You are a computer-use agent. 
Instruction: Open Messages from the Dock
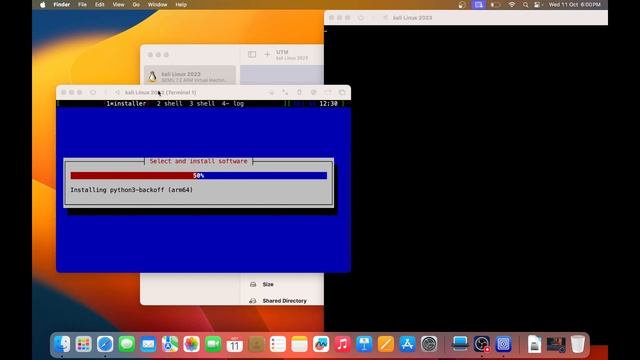[127, 344]
